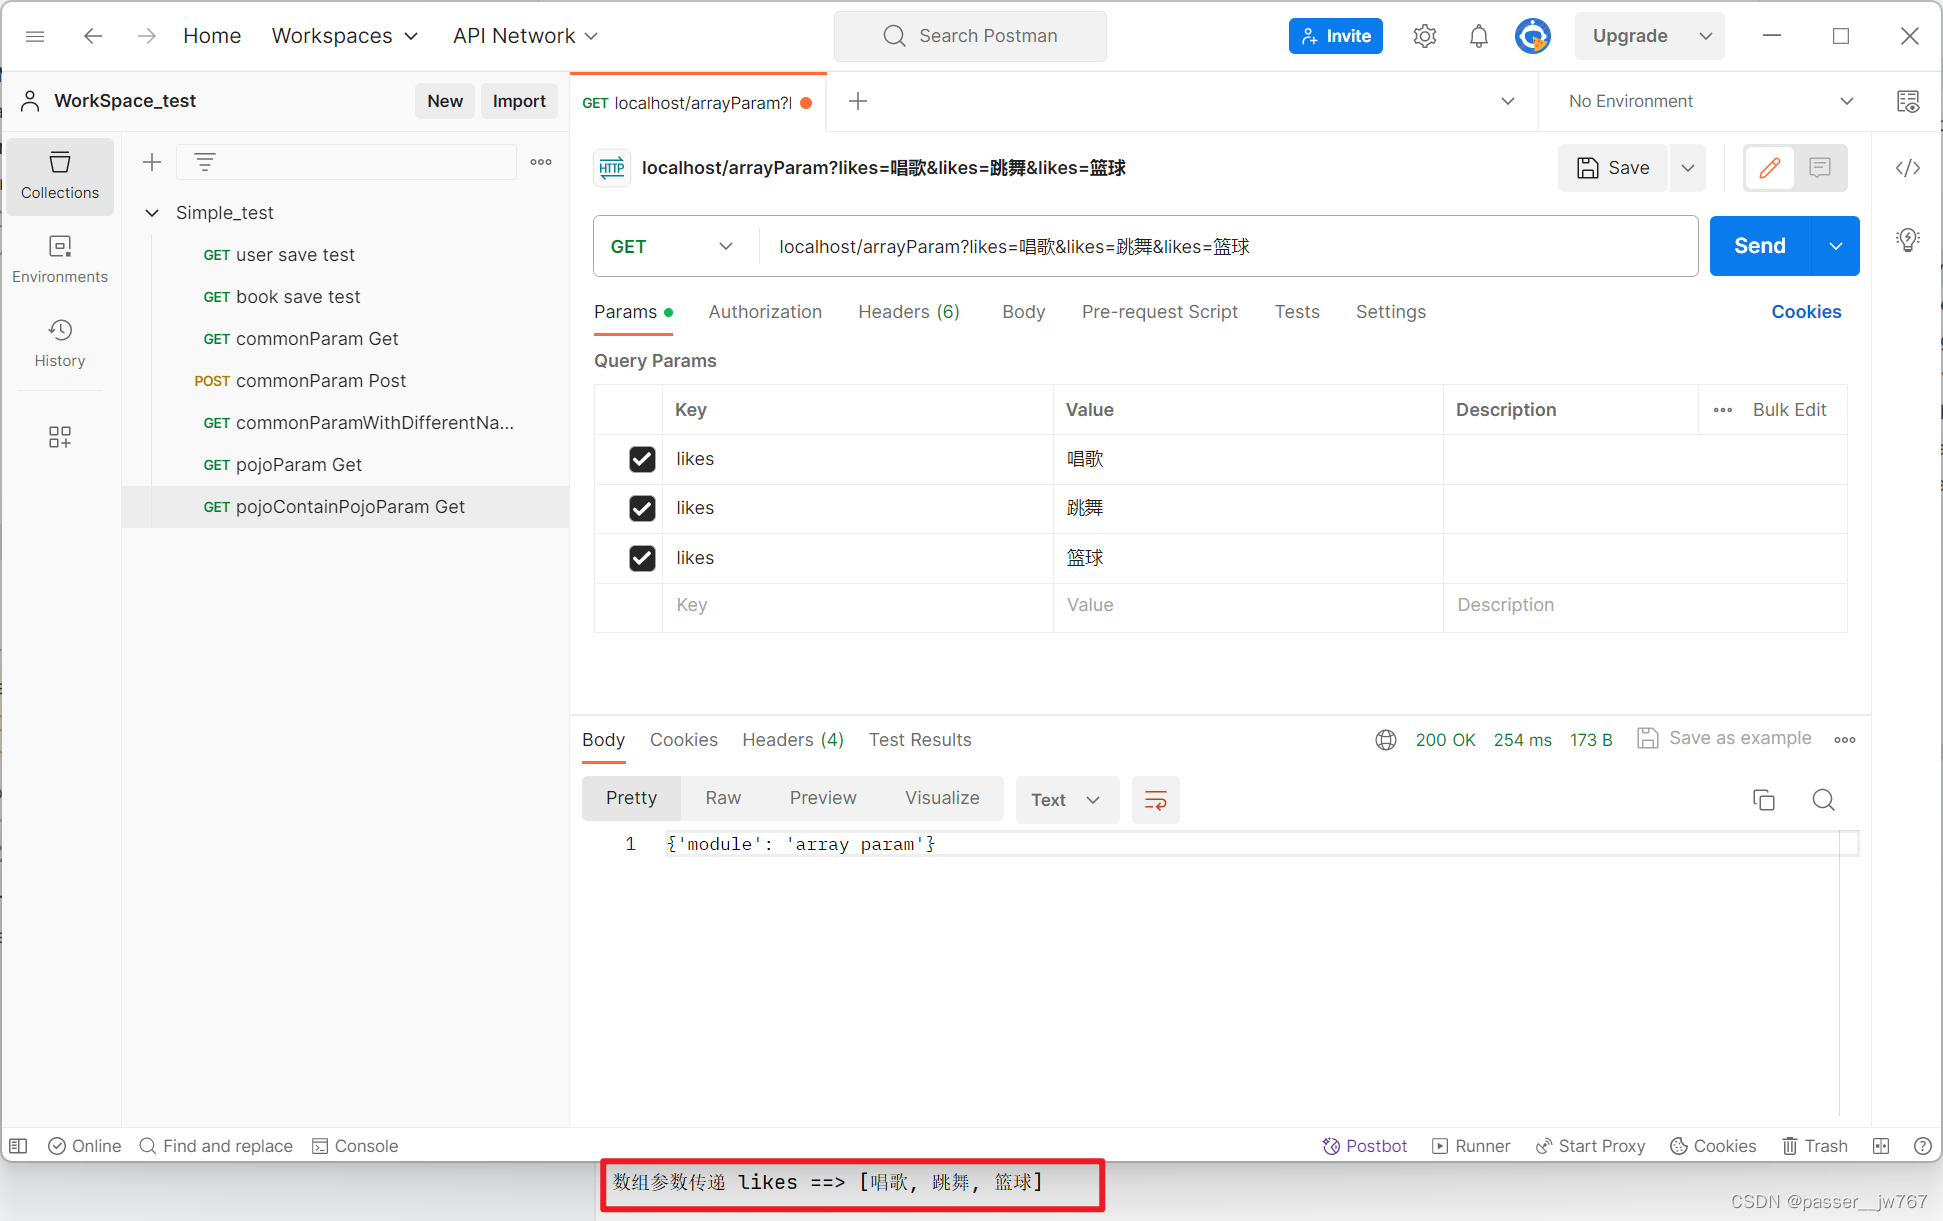The height and width of the screenshot is (1221, 1943).
Task: Uncheck the likes 跳舞 parameter
Action: pyautogui.click(x=642, y=508)
